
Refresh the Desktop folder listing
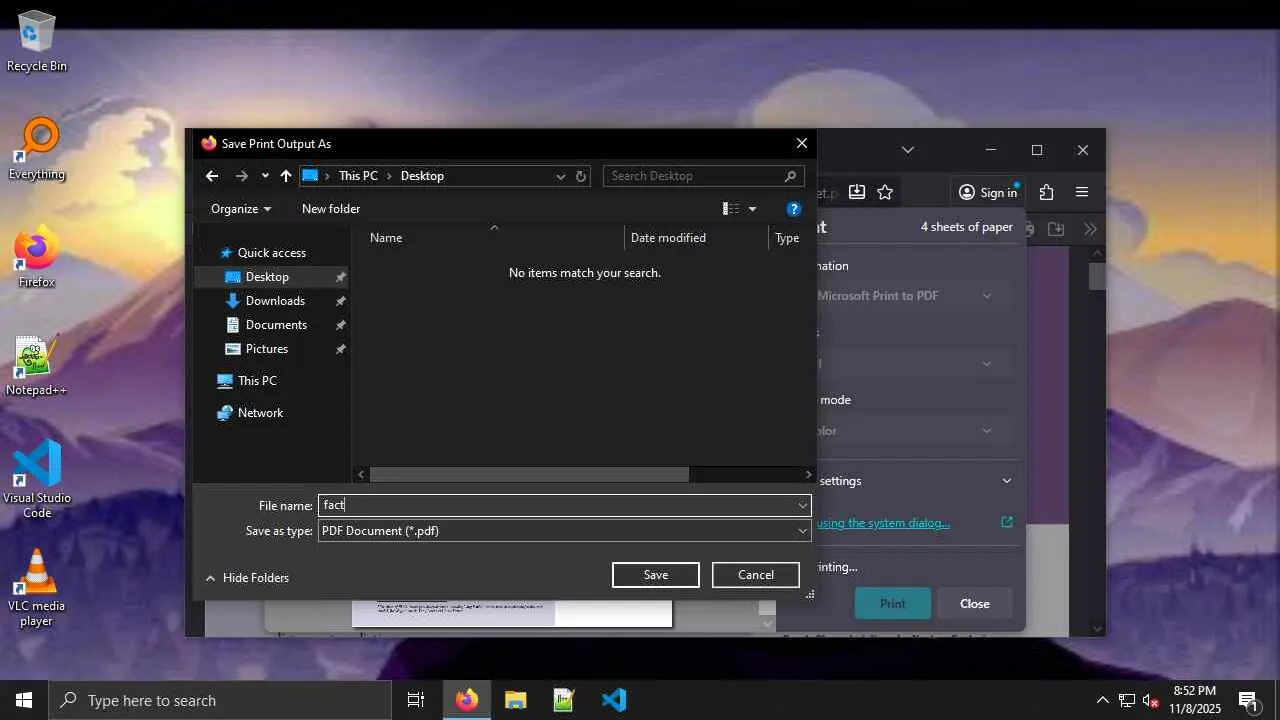[x=581, y=176]
